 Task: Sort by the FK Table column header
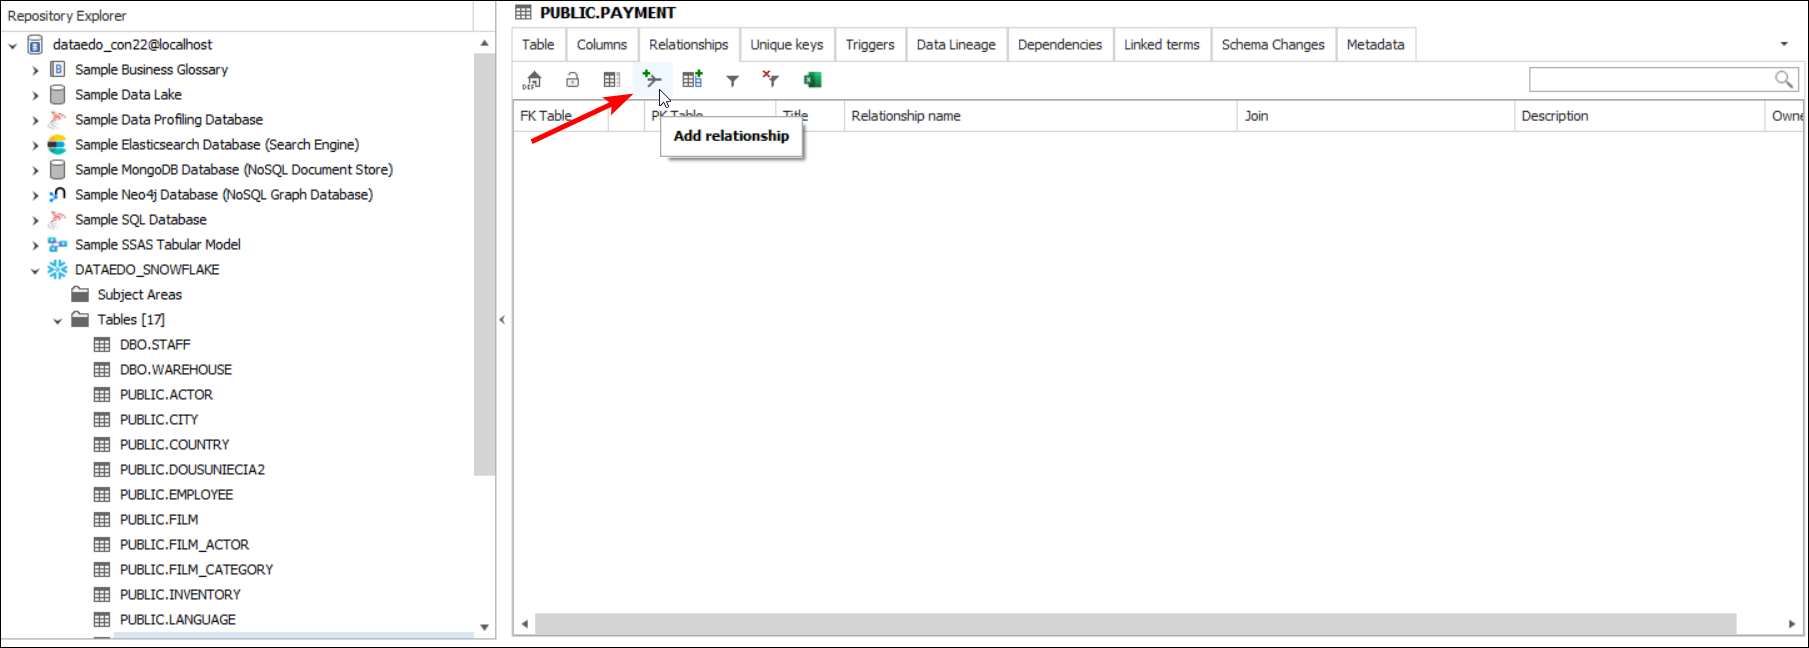tap(560, 116)
